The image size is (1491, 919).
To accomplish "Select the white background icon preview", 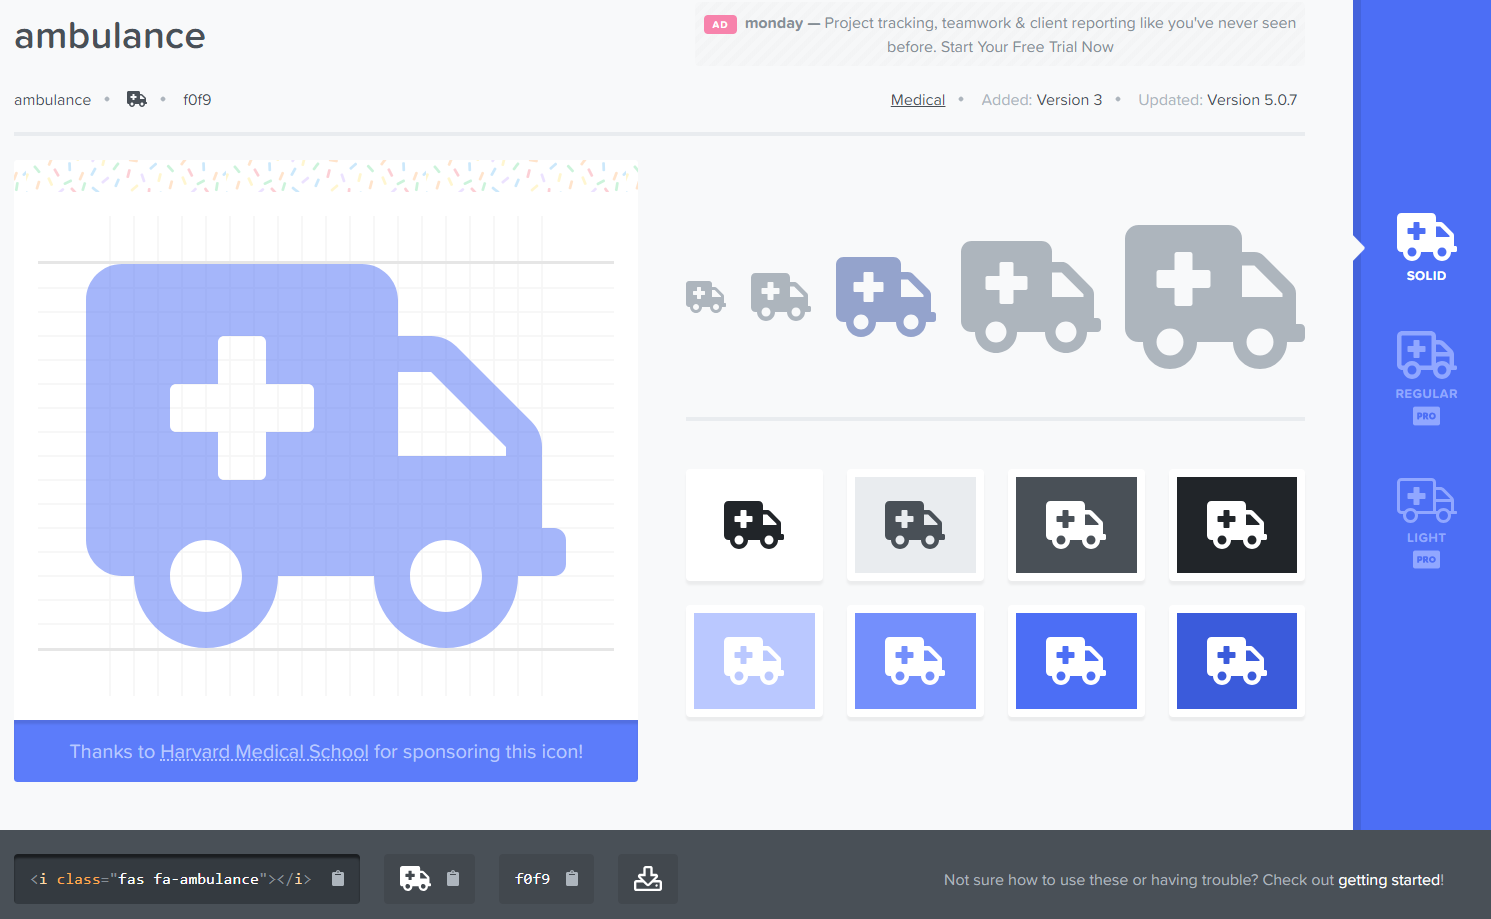I will tap(754, 525).
